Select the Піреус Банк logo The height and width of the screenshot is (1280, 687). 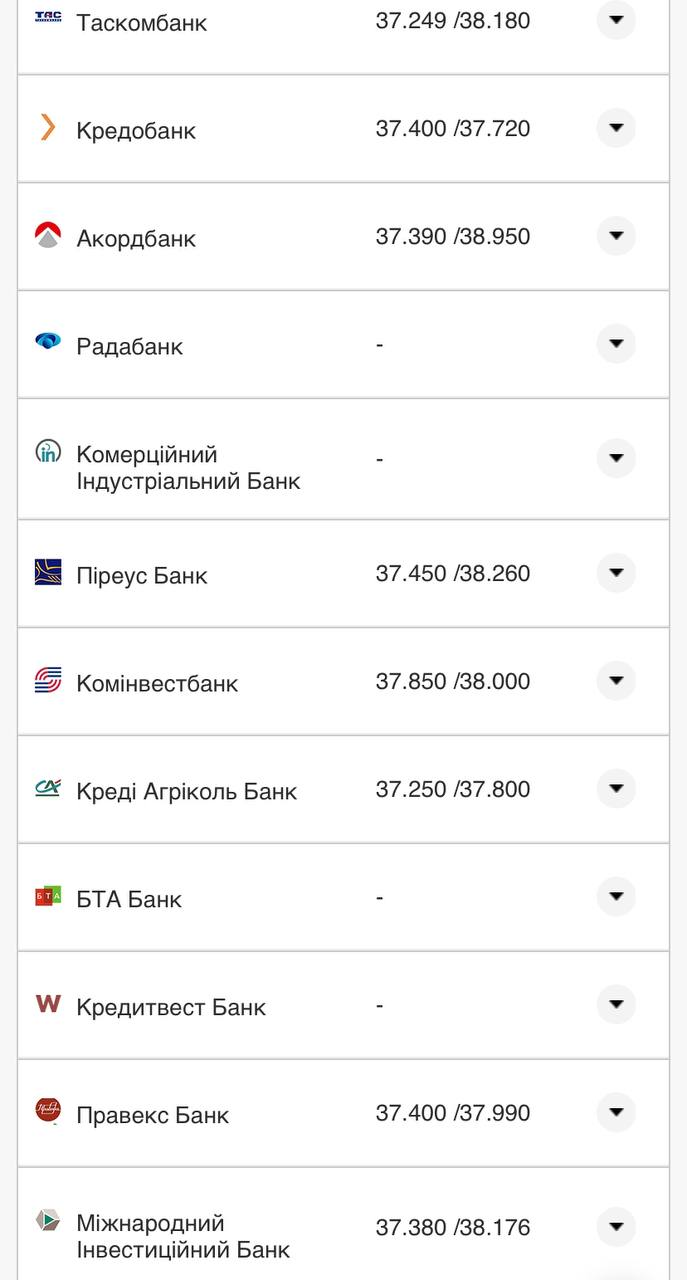click(47, 573)
